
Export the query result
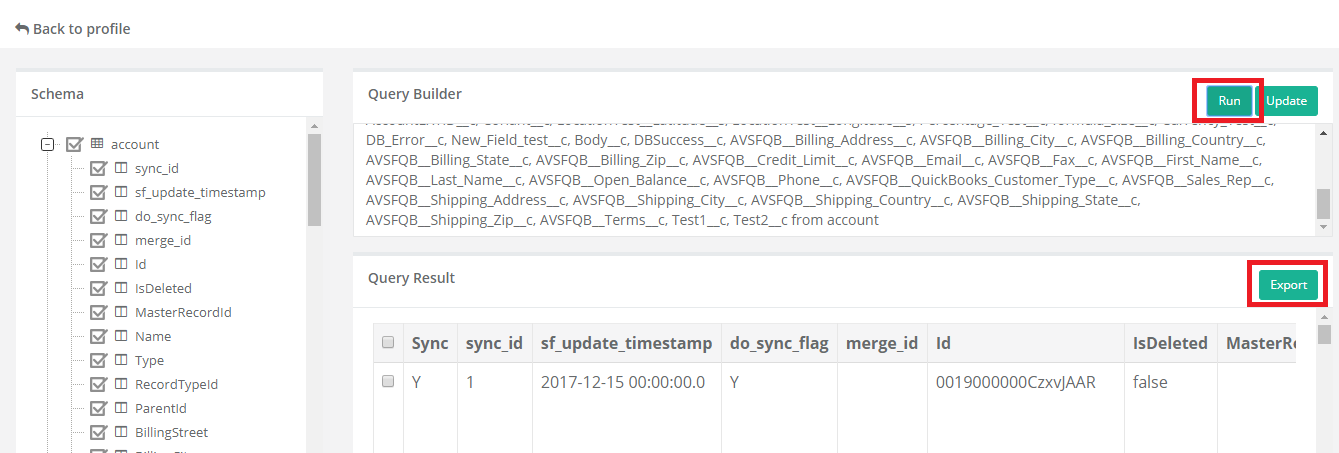1288,285
